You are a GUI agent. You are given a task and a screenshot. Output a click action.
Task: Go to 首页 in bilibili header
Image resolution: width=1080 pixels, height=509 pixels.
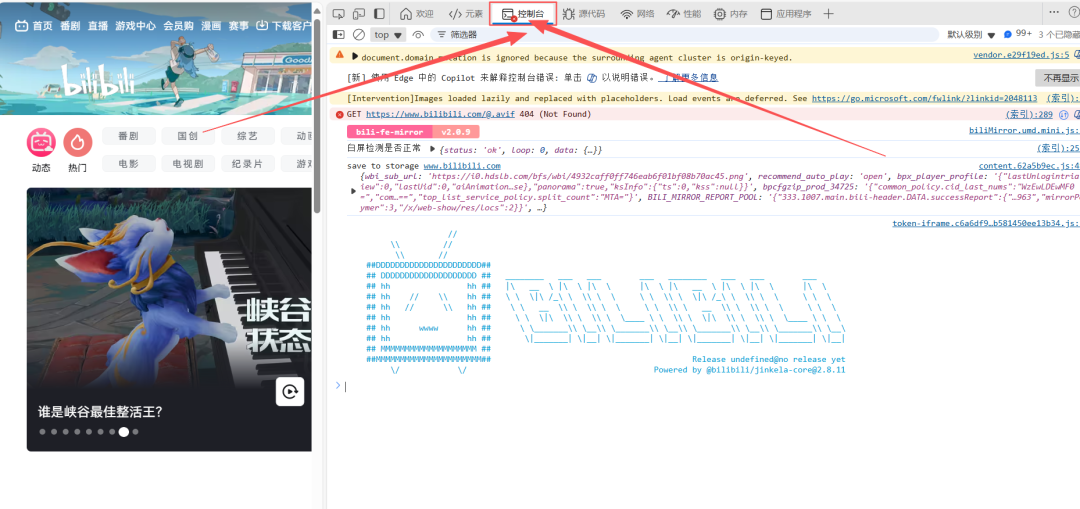point(43,25)
